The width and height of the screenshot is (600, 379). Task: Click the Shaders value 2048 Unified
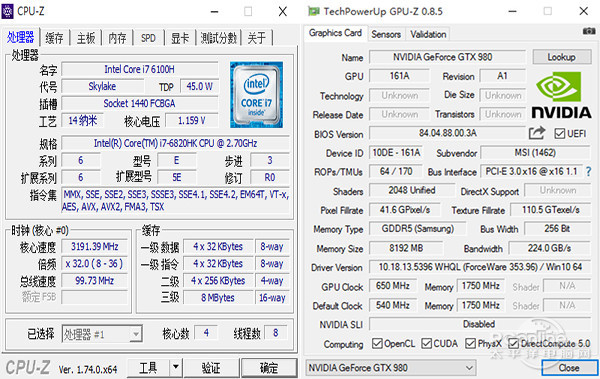(412, 190)
